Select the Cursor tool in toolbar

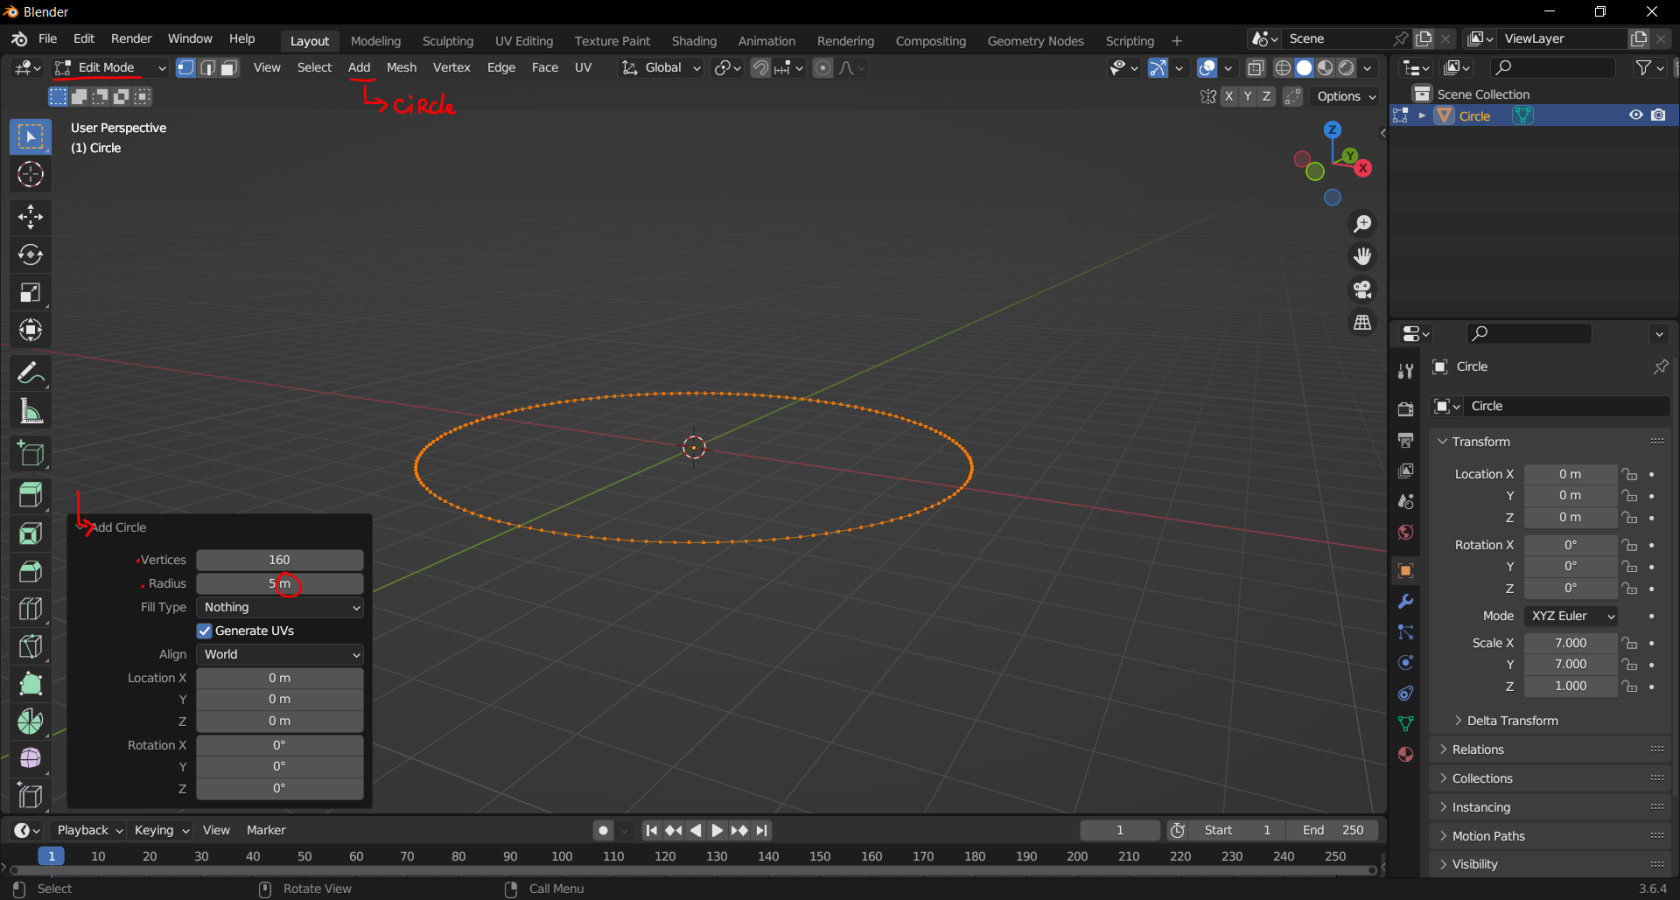tap(30, 174)
